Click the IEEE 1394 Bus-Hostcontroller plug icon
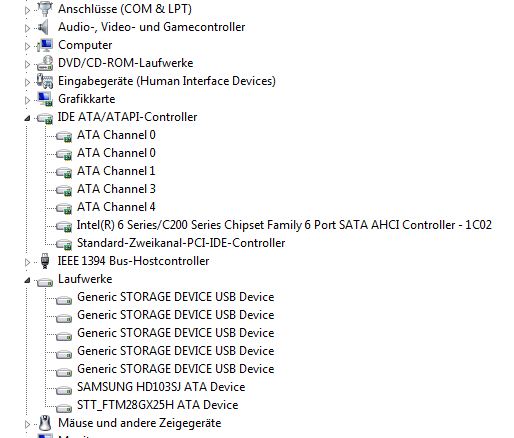 click(45, 261)
